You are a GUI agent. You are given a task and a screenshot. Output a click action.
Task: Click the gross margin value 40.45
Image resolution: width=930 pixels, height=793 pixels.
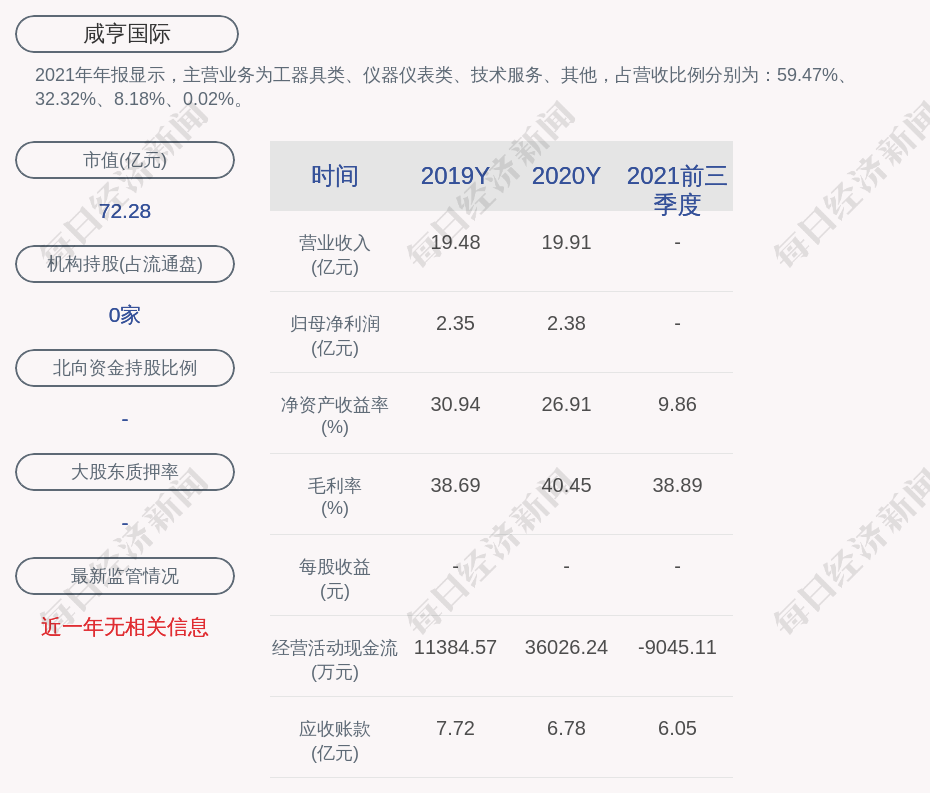[566, 485]
